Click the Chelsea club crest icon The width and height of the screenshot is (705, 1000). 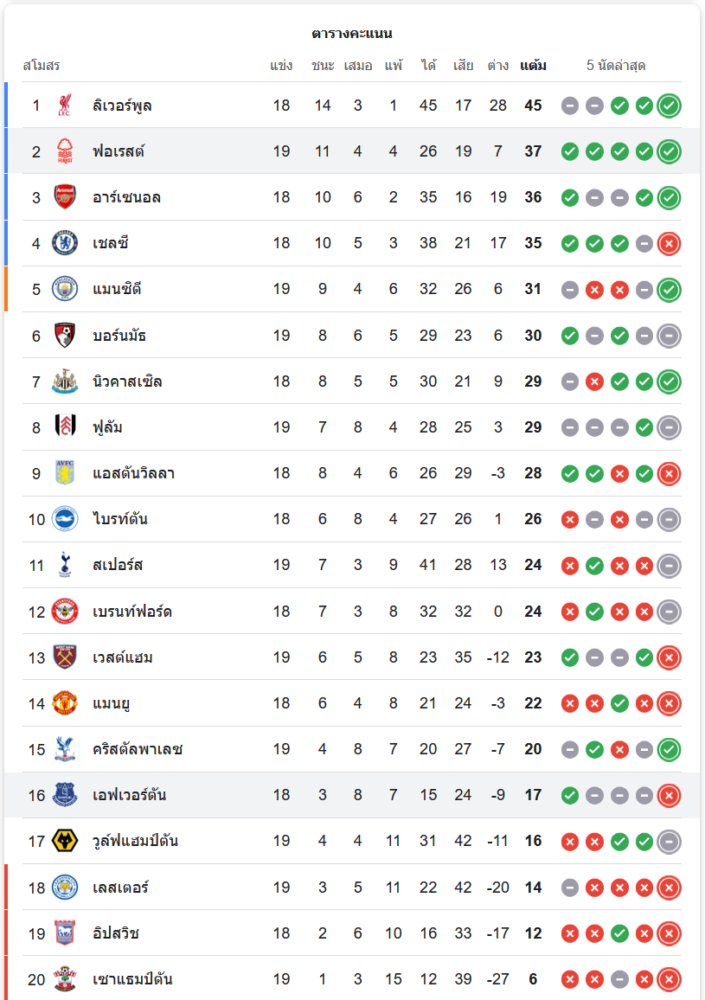pos(65,243)
